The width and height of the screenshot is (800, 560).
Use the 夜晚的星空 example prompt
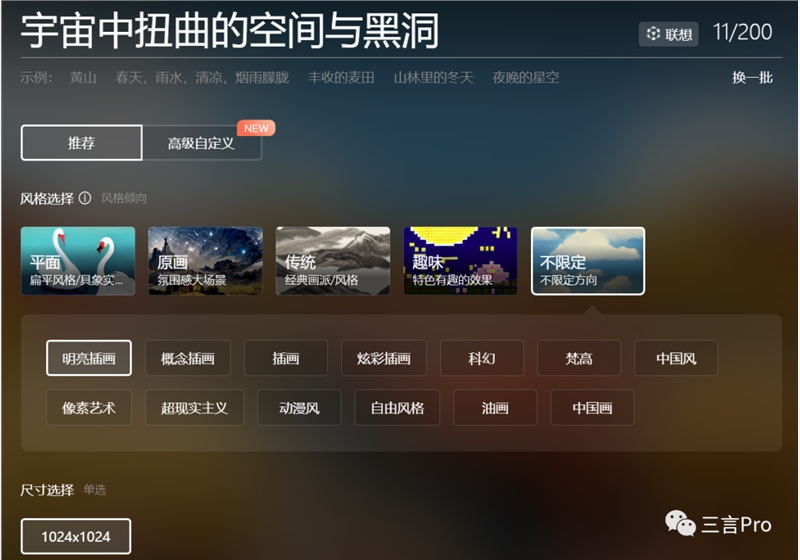click(526, 78)
